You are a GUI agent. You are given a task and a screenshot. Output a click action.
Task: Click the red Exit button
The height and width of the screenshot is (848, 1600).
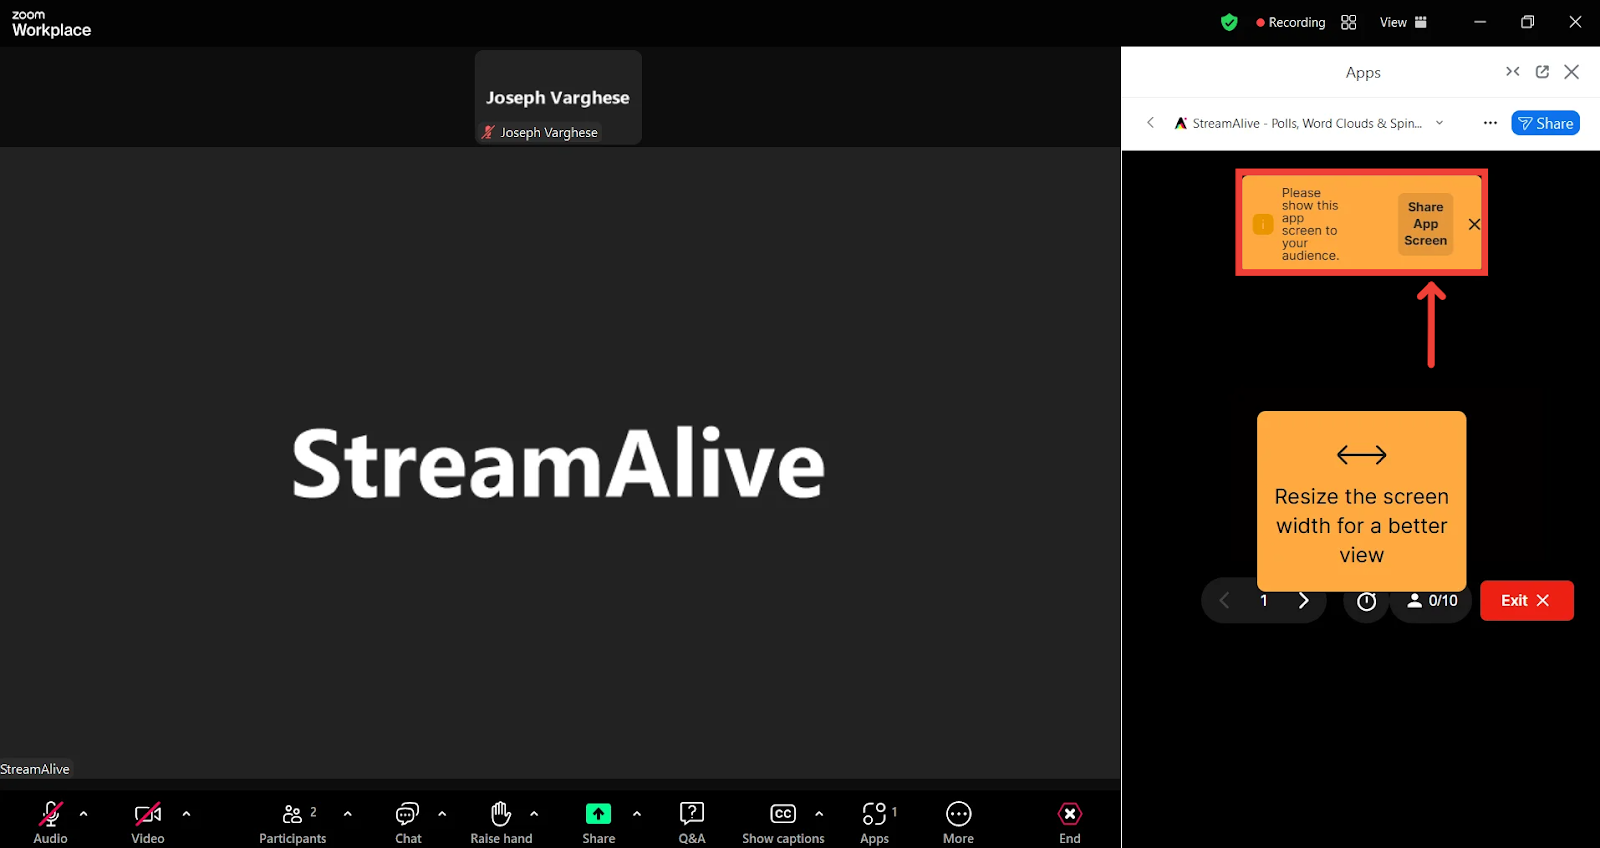tap(1526, 601)
